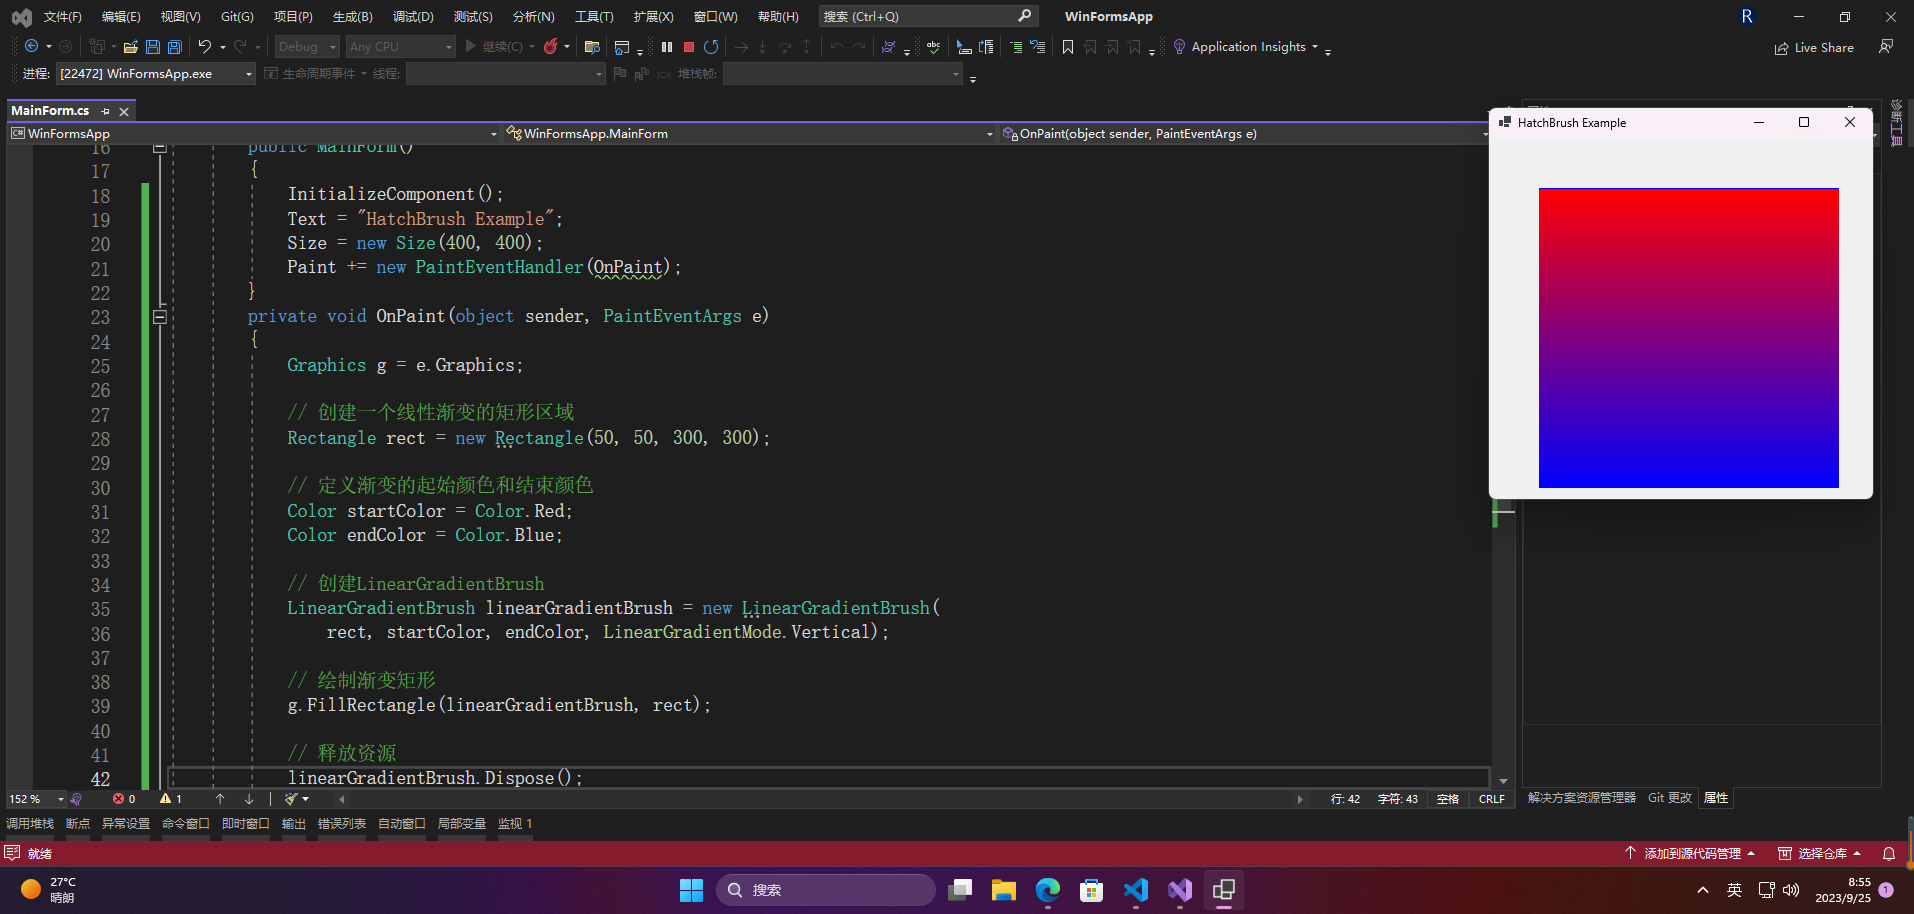Open the notifications bell in status bar

tap(1889, 853)
